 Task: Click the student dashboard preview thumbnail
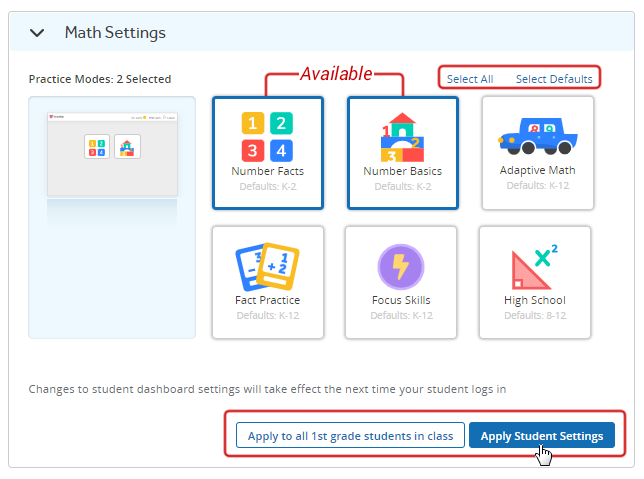click(112, 154)
